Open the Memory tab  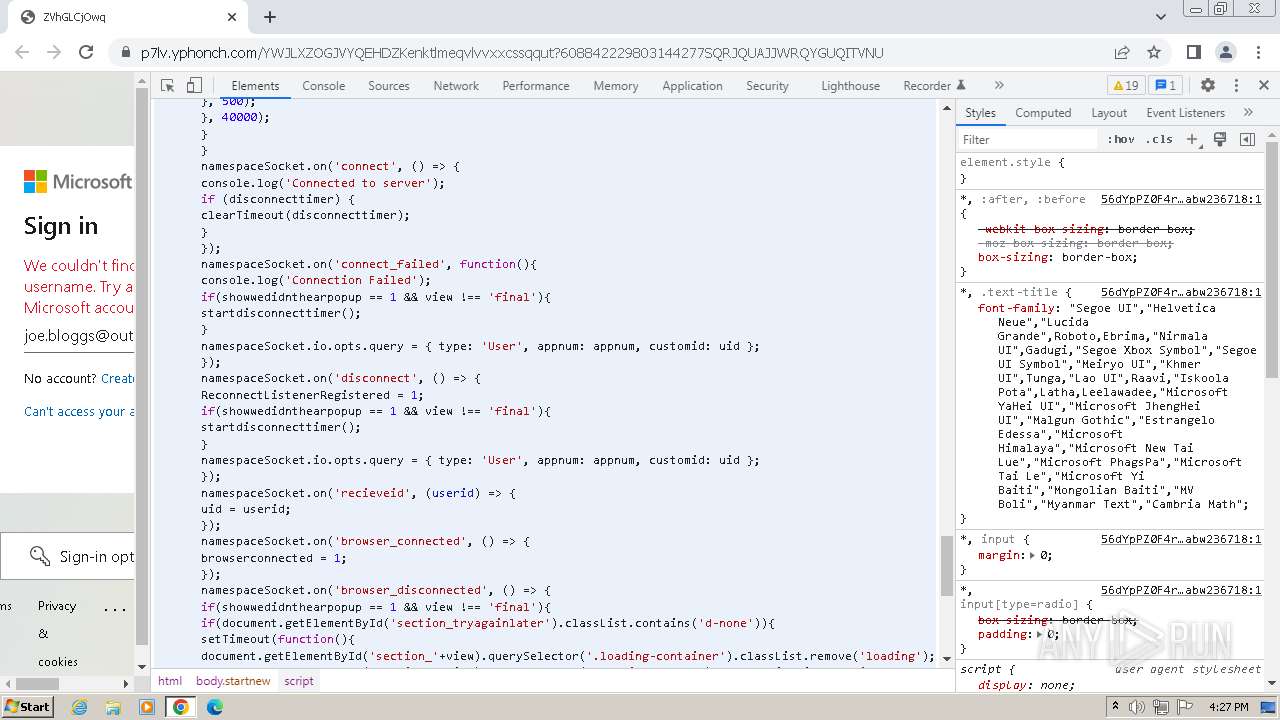(x=616, y=86)
